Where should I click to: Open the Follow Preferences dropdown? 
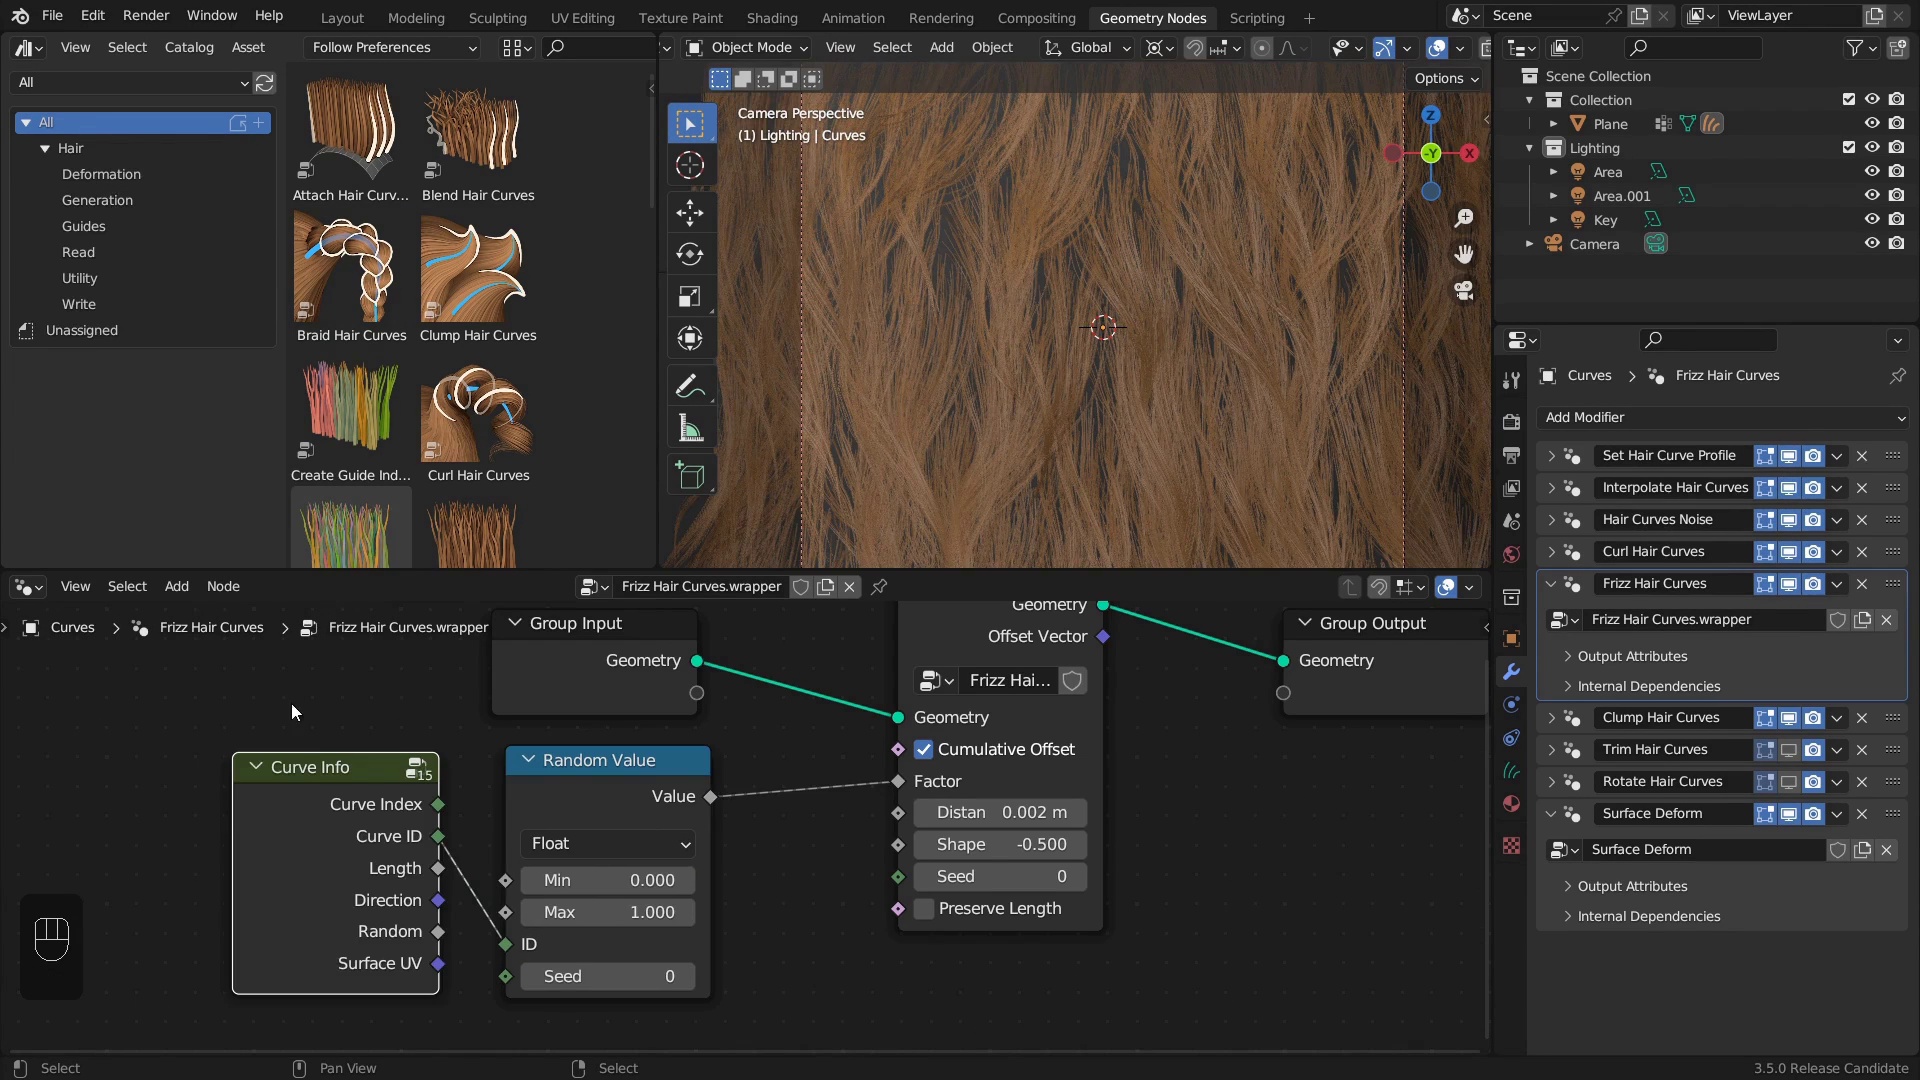(393, 48)
